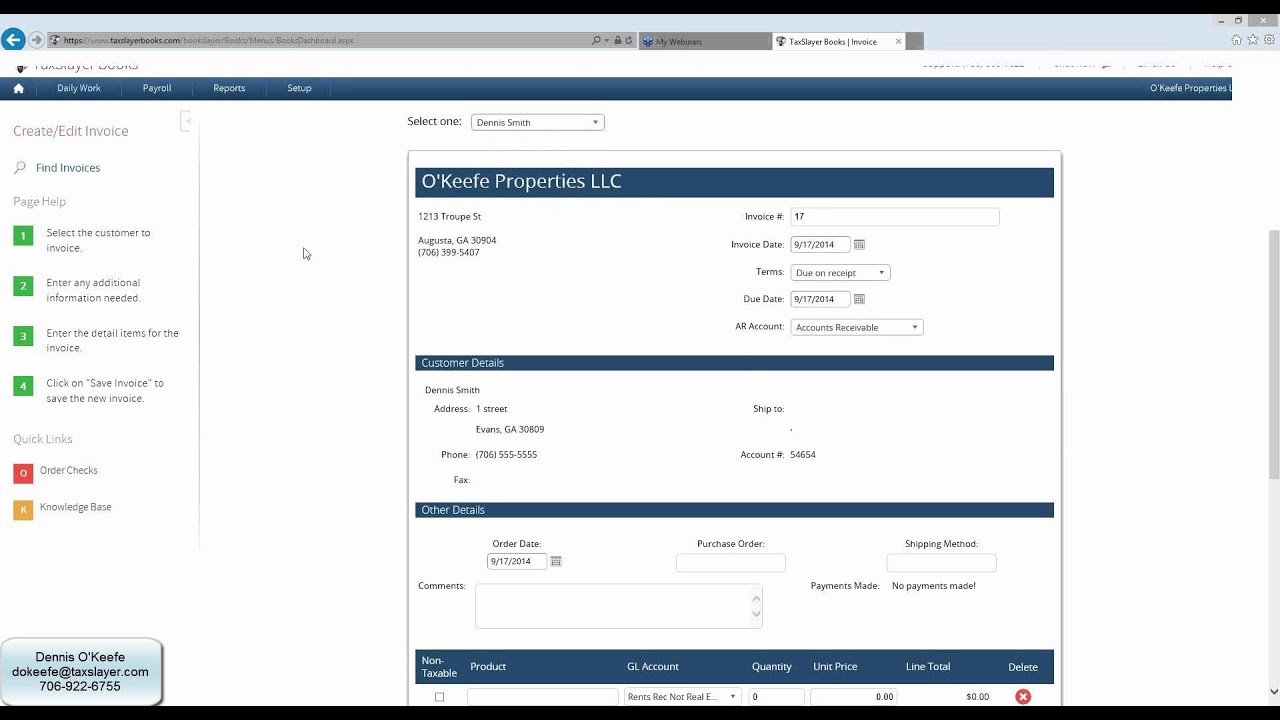
Task: Click the browser refresh icon
Action: coord(629,41)
